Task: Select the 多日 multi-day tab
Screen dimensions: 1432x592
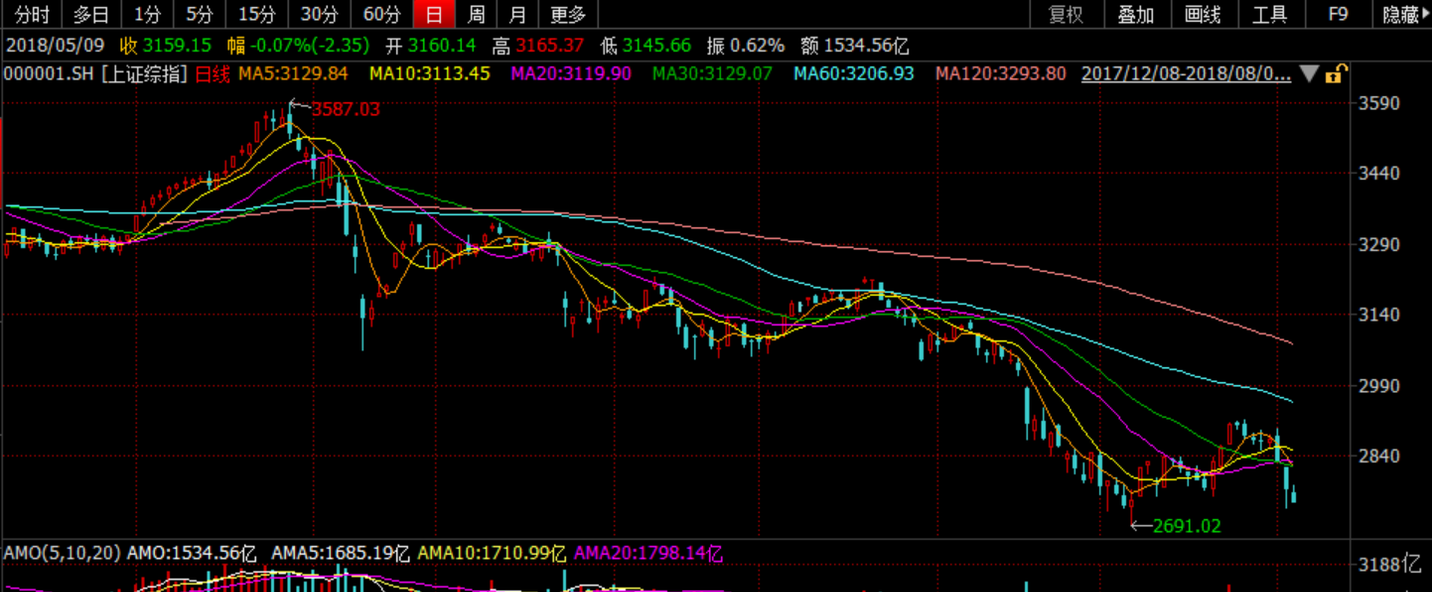Action: (x=91, y=14)
